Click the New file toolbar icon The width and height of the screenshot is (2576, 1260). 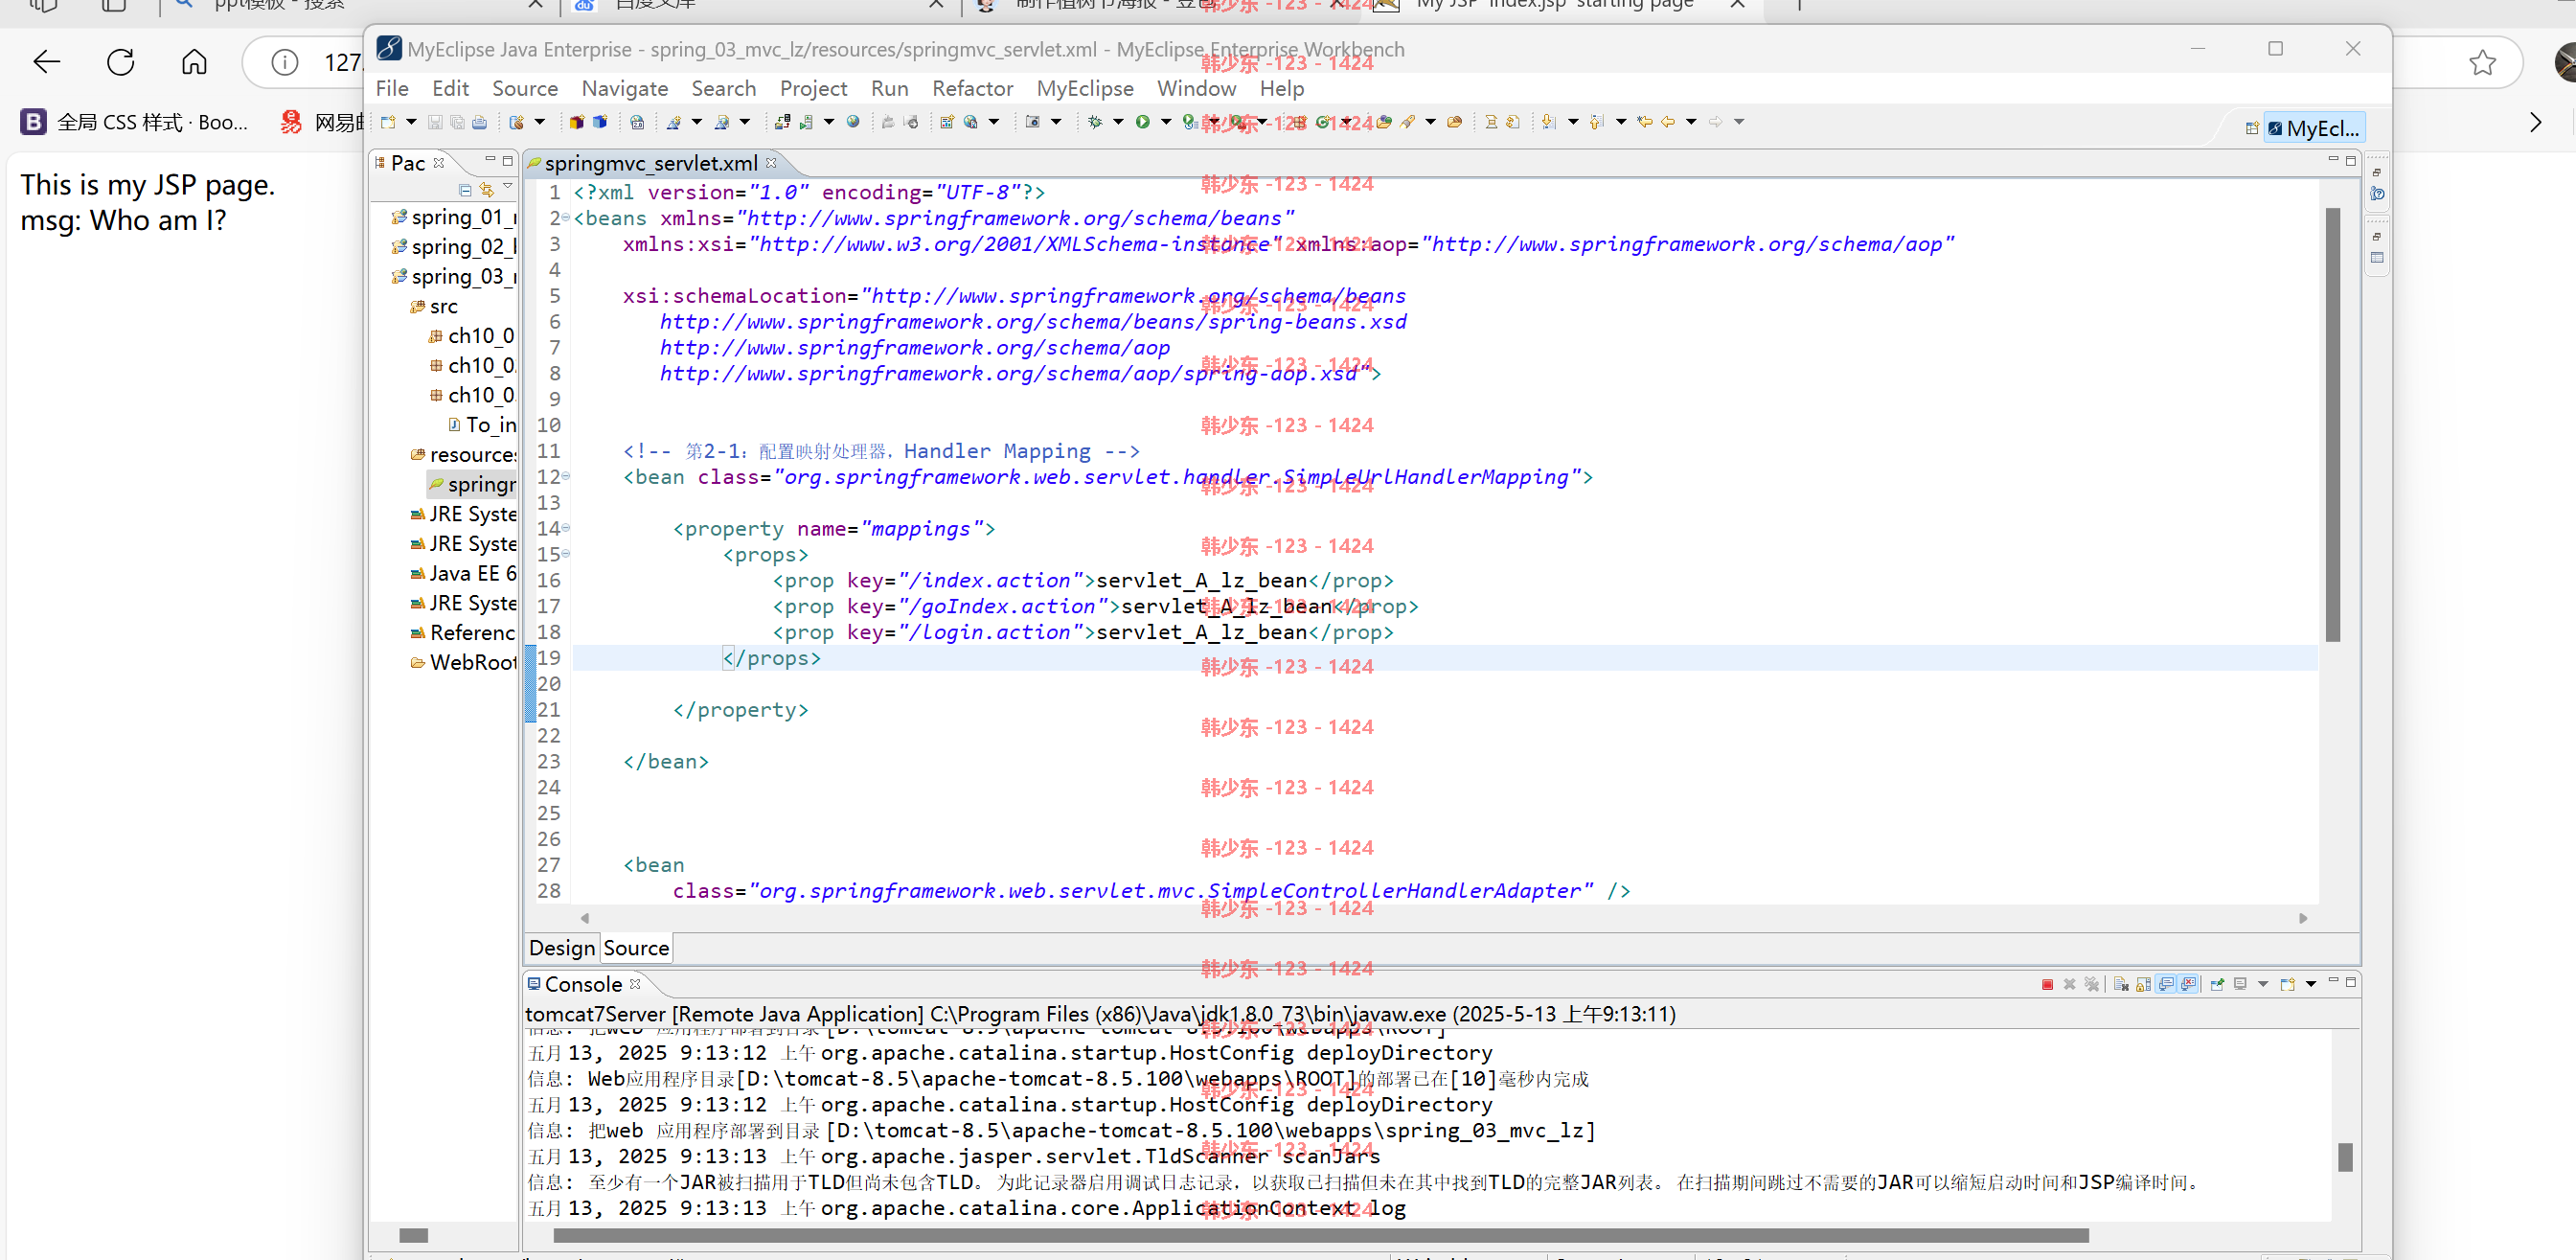click(x=388, y=122)
